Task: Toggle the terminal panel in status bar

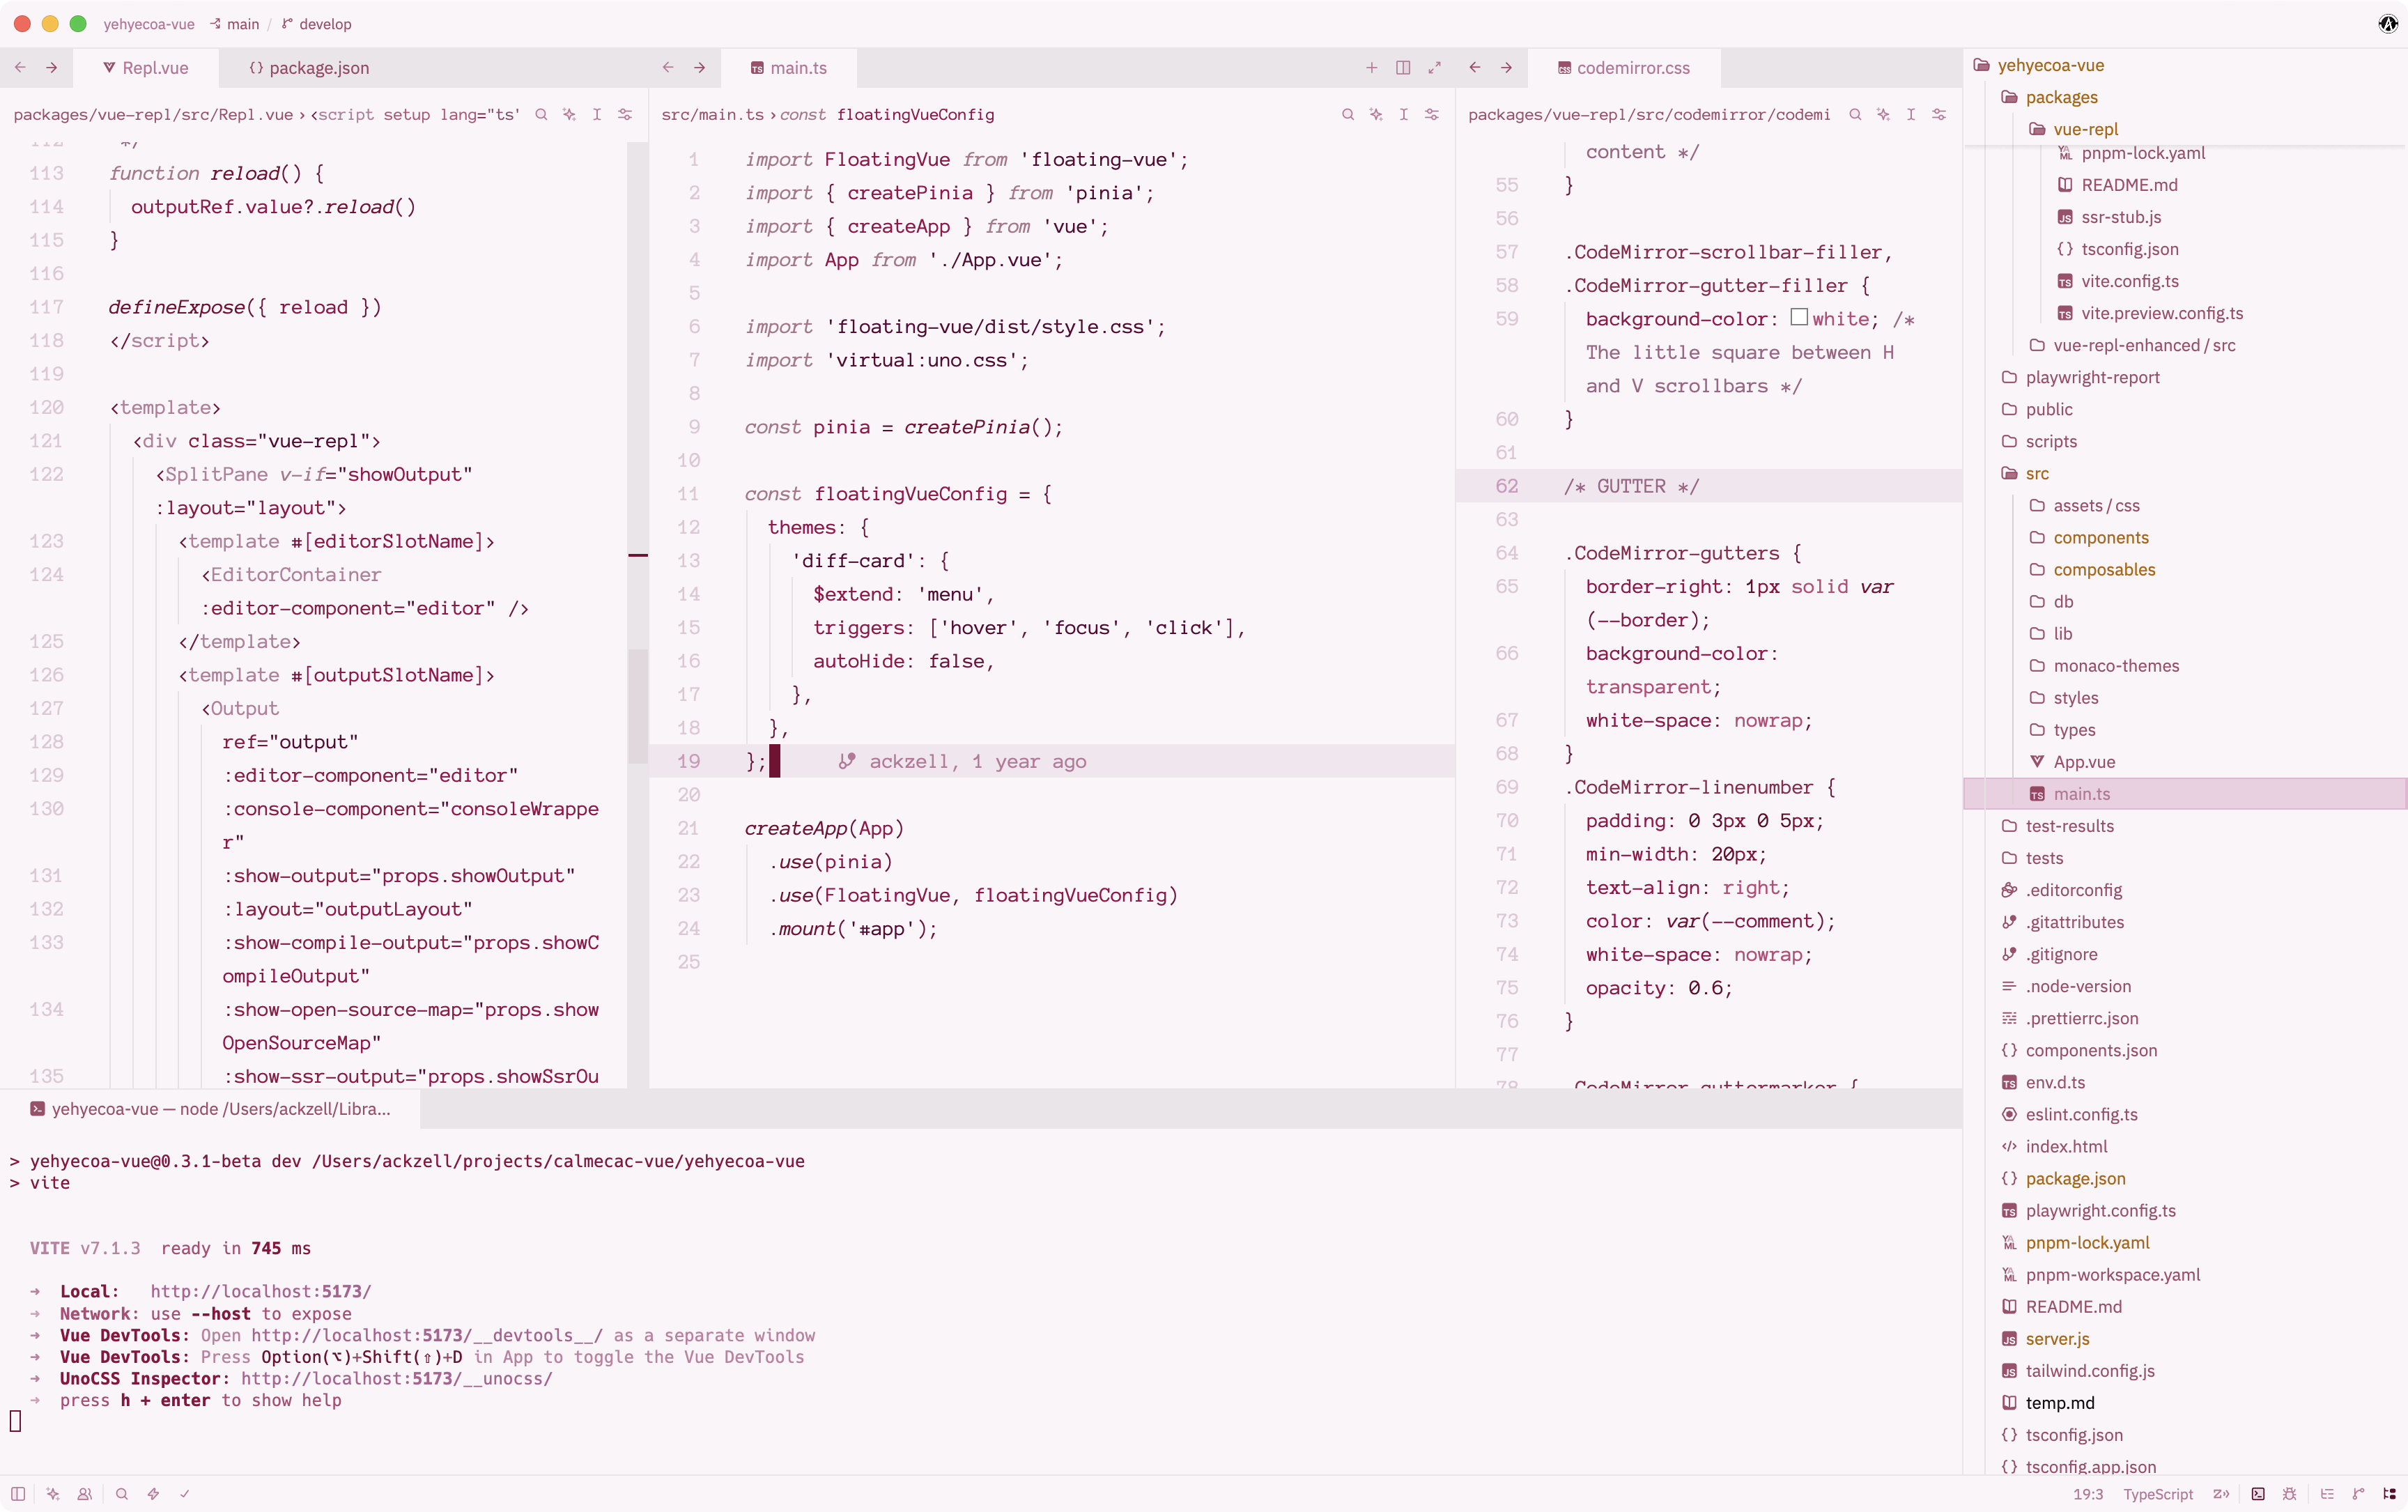Action: click(2258, 1494)
